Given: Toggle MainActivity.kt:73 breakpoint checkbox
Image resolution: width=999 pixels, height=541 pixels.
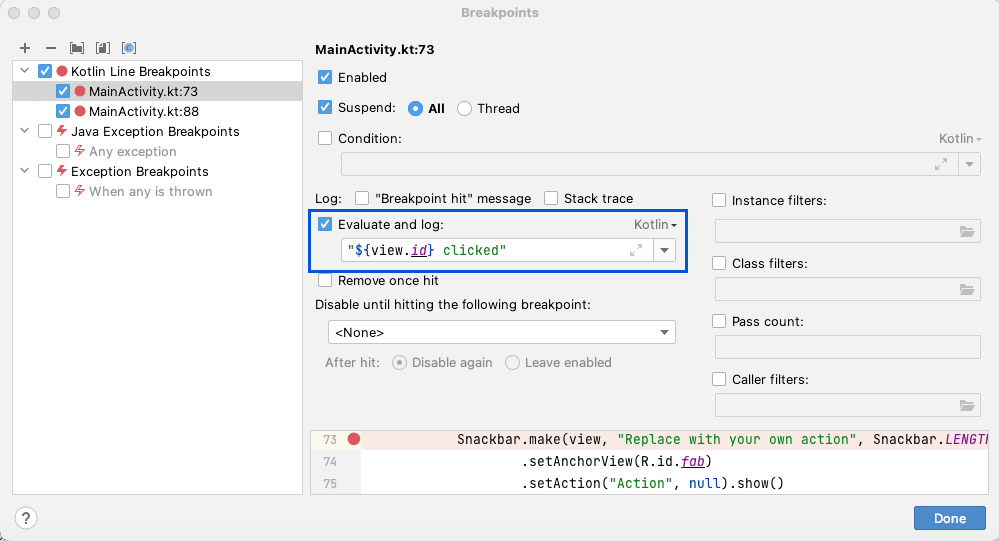Looking at the screenshot, I should click(x=62, y=91).
